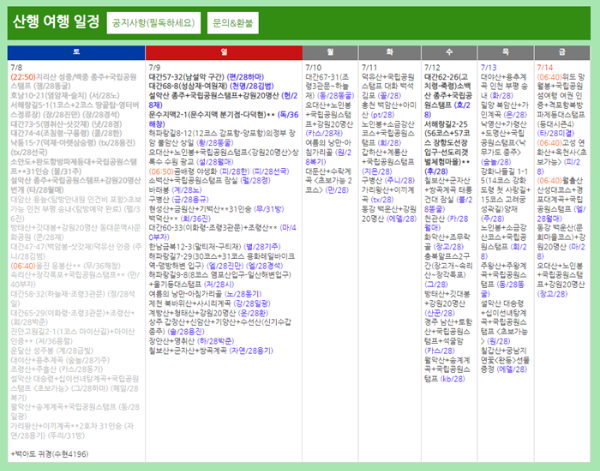Open 7/10 오대산+노인봉 trip entry

pyautogui.click(x=329, y=119)
